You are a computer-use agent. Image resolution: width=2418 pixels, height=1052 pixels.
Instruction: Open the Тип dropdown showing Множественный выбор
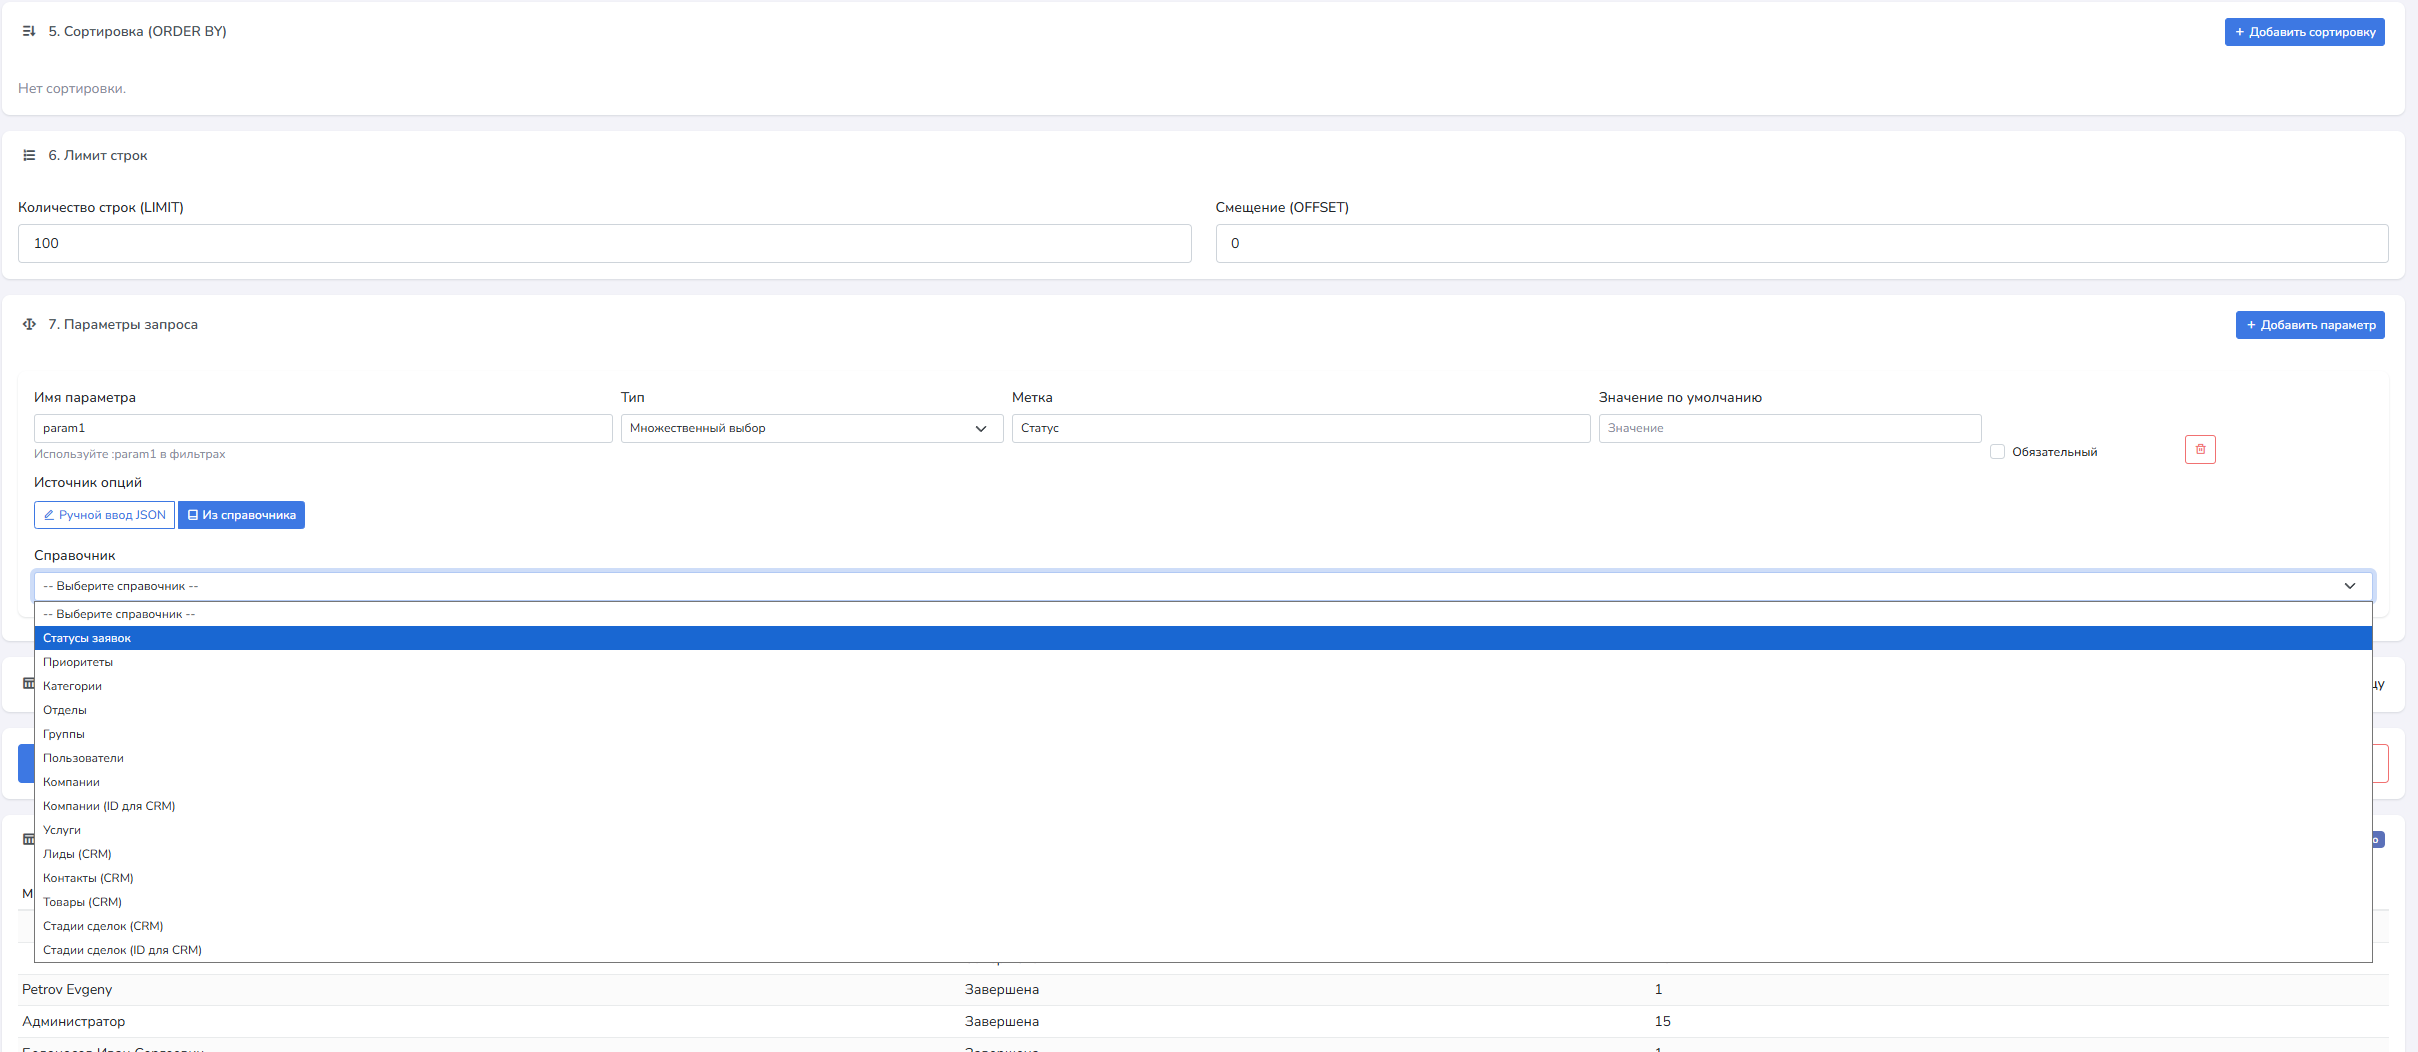(811, 428)
